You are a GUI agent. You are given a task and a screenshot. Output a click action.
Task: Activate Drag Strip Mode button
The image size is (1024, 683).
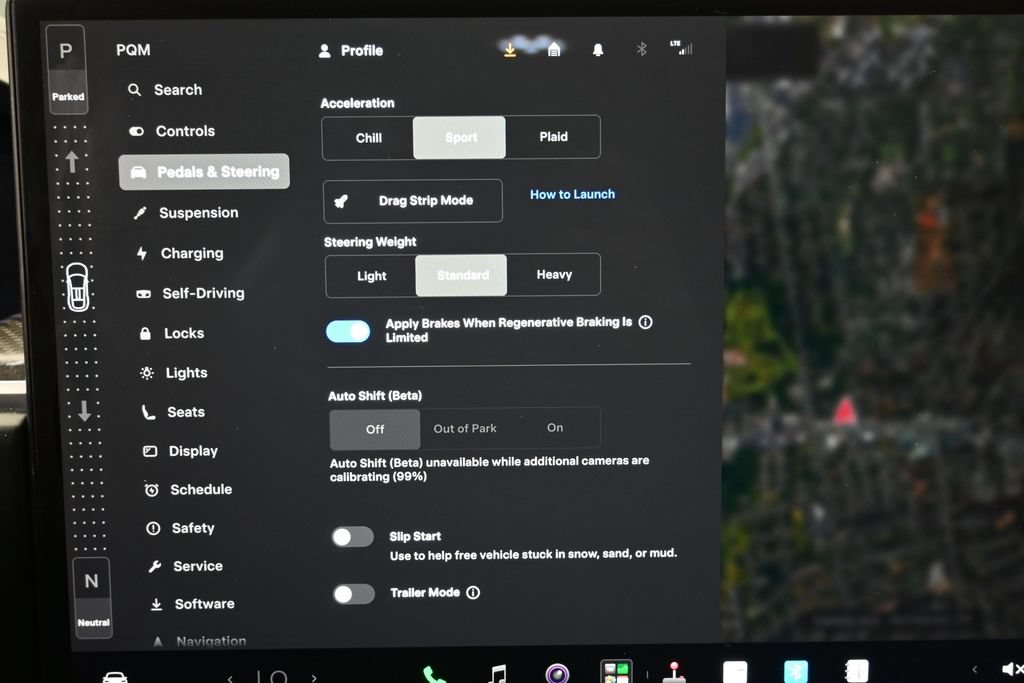(x=413, y=200)
